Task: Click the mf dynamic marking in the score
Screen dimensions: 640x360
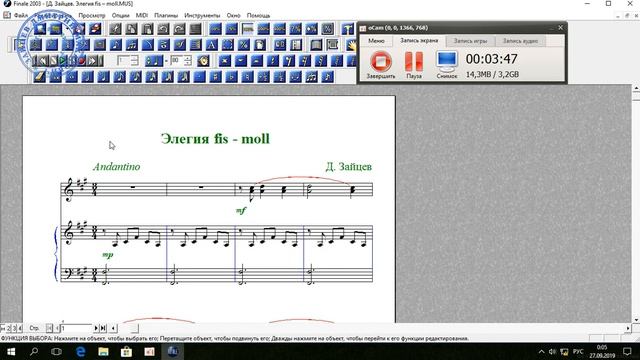Action: [241, 211]
